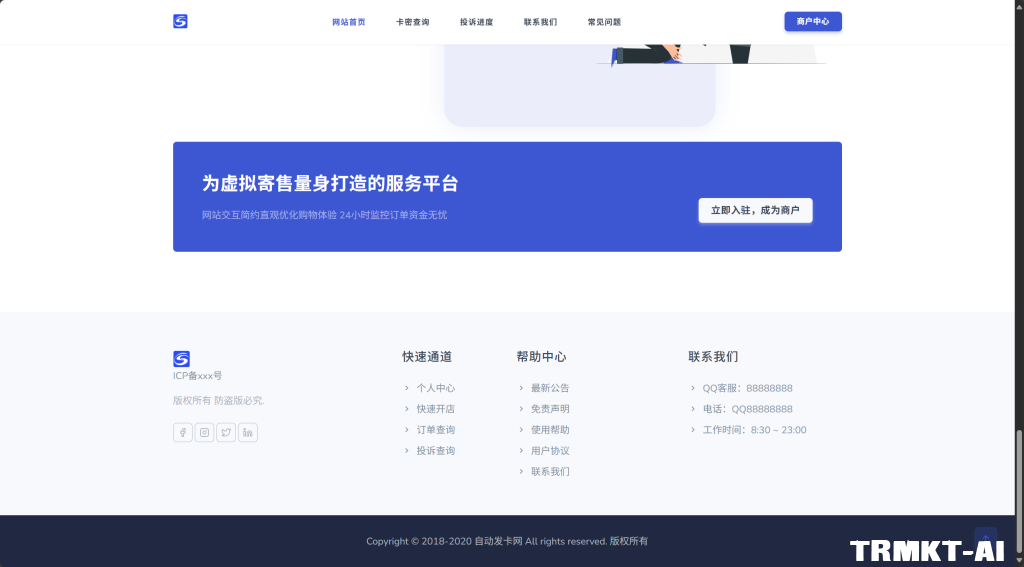Viewport: 1024px width, 567px height.
Task: Go to 网站首页 in the top navigation
Action: (x=349, y=22)
